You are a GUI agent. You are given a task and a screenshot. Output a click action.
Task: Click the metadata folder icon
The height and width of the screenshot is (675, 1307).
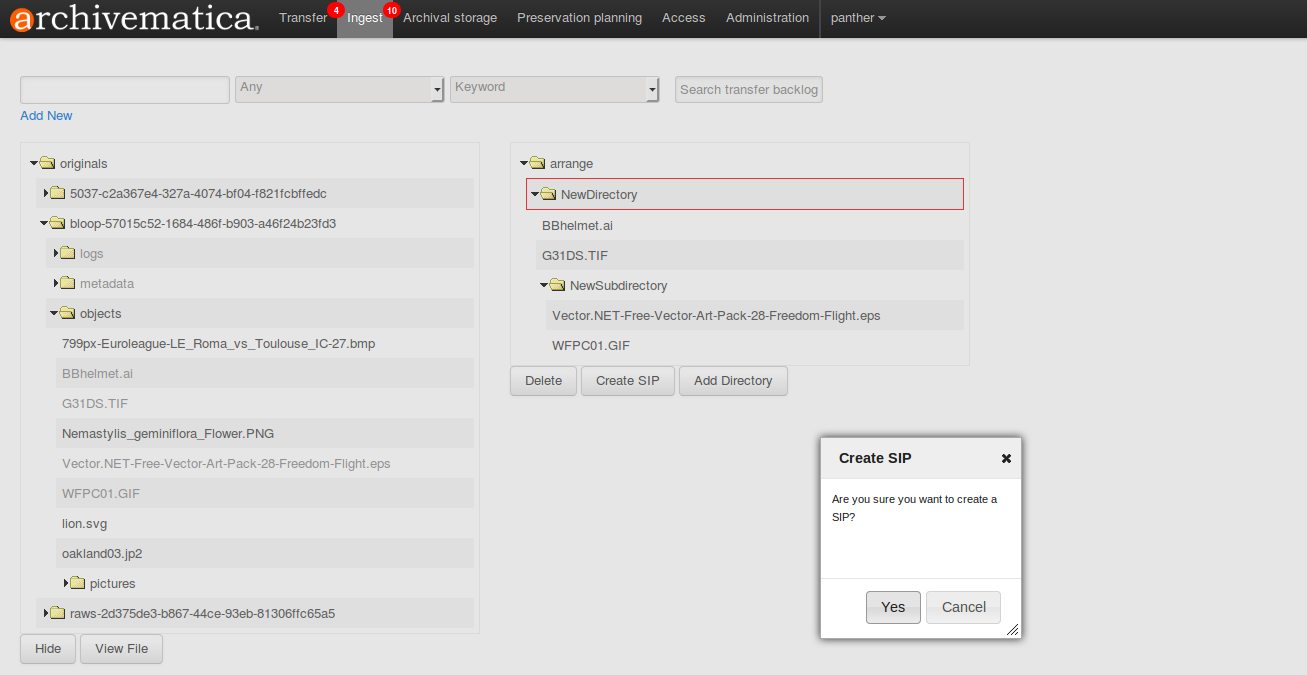click(67, 283)
